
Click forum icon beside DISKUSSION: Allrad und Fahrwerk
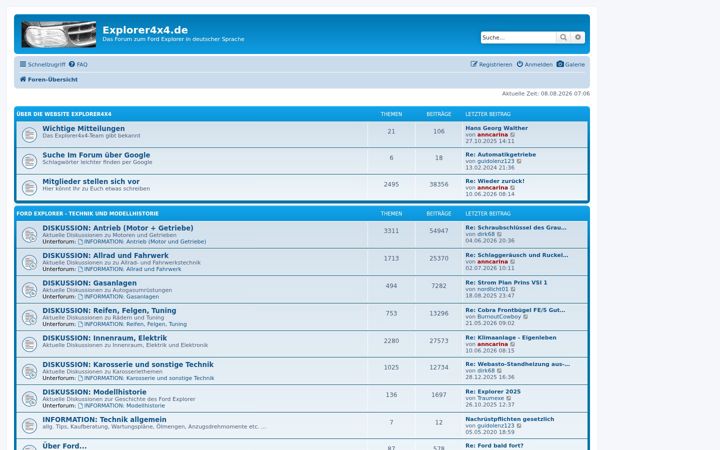pos(29,263)
